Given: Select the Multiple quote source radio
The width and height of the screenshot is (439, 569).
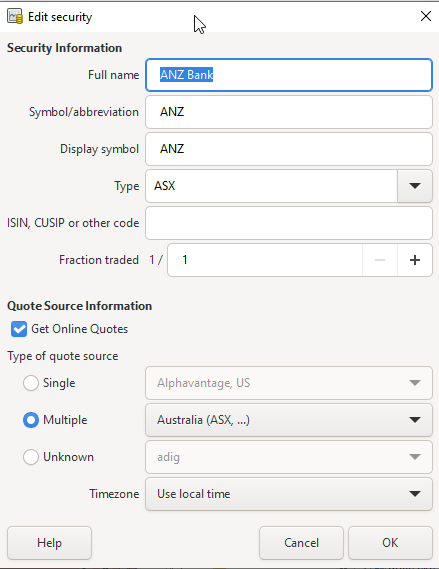Looking at the screenshot, I should tap(31, 420).
